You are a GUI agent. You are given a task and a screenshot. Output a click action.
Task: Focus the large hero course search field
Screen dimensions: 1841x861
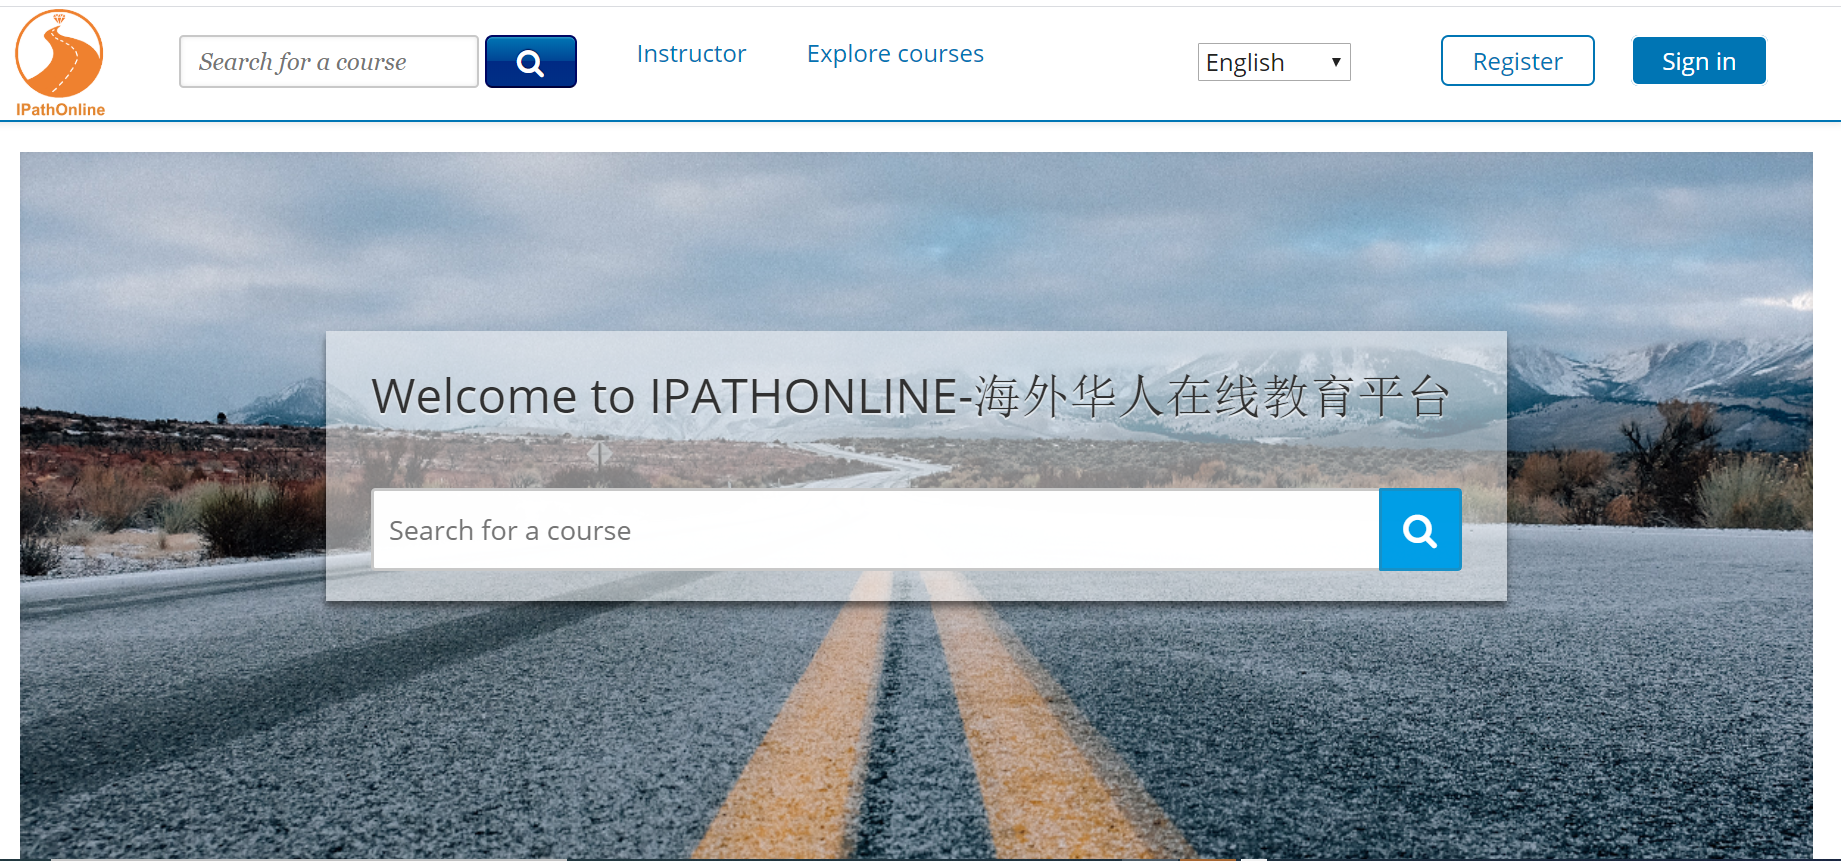pyautogui.click(x=876, y=530)
